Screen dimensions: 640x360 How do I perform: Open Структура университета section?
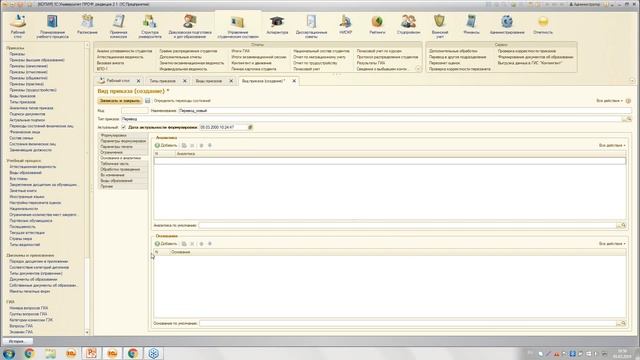coord(150,26)
